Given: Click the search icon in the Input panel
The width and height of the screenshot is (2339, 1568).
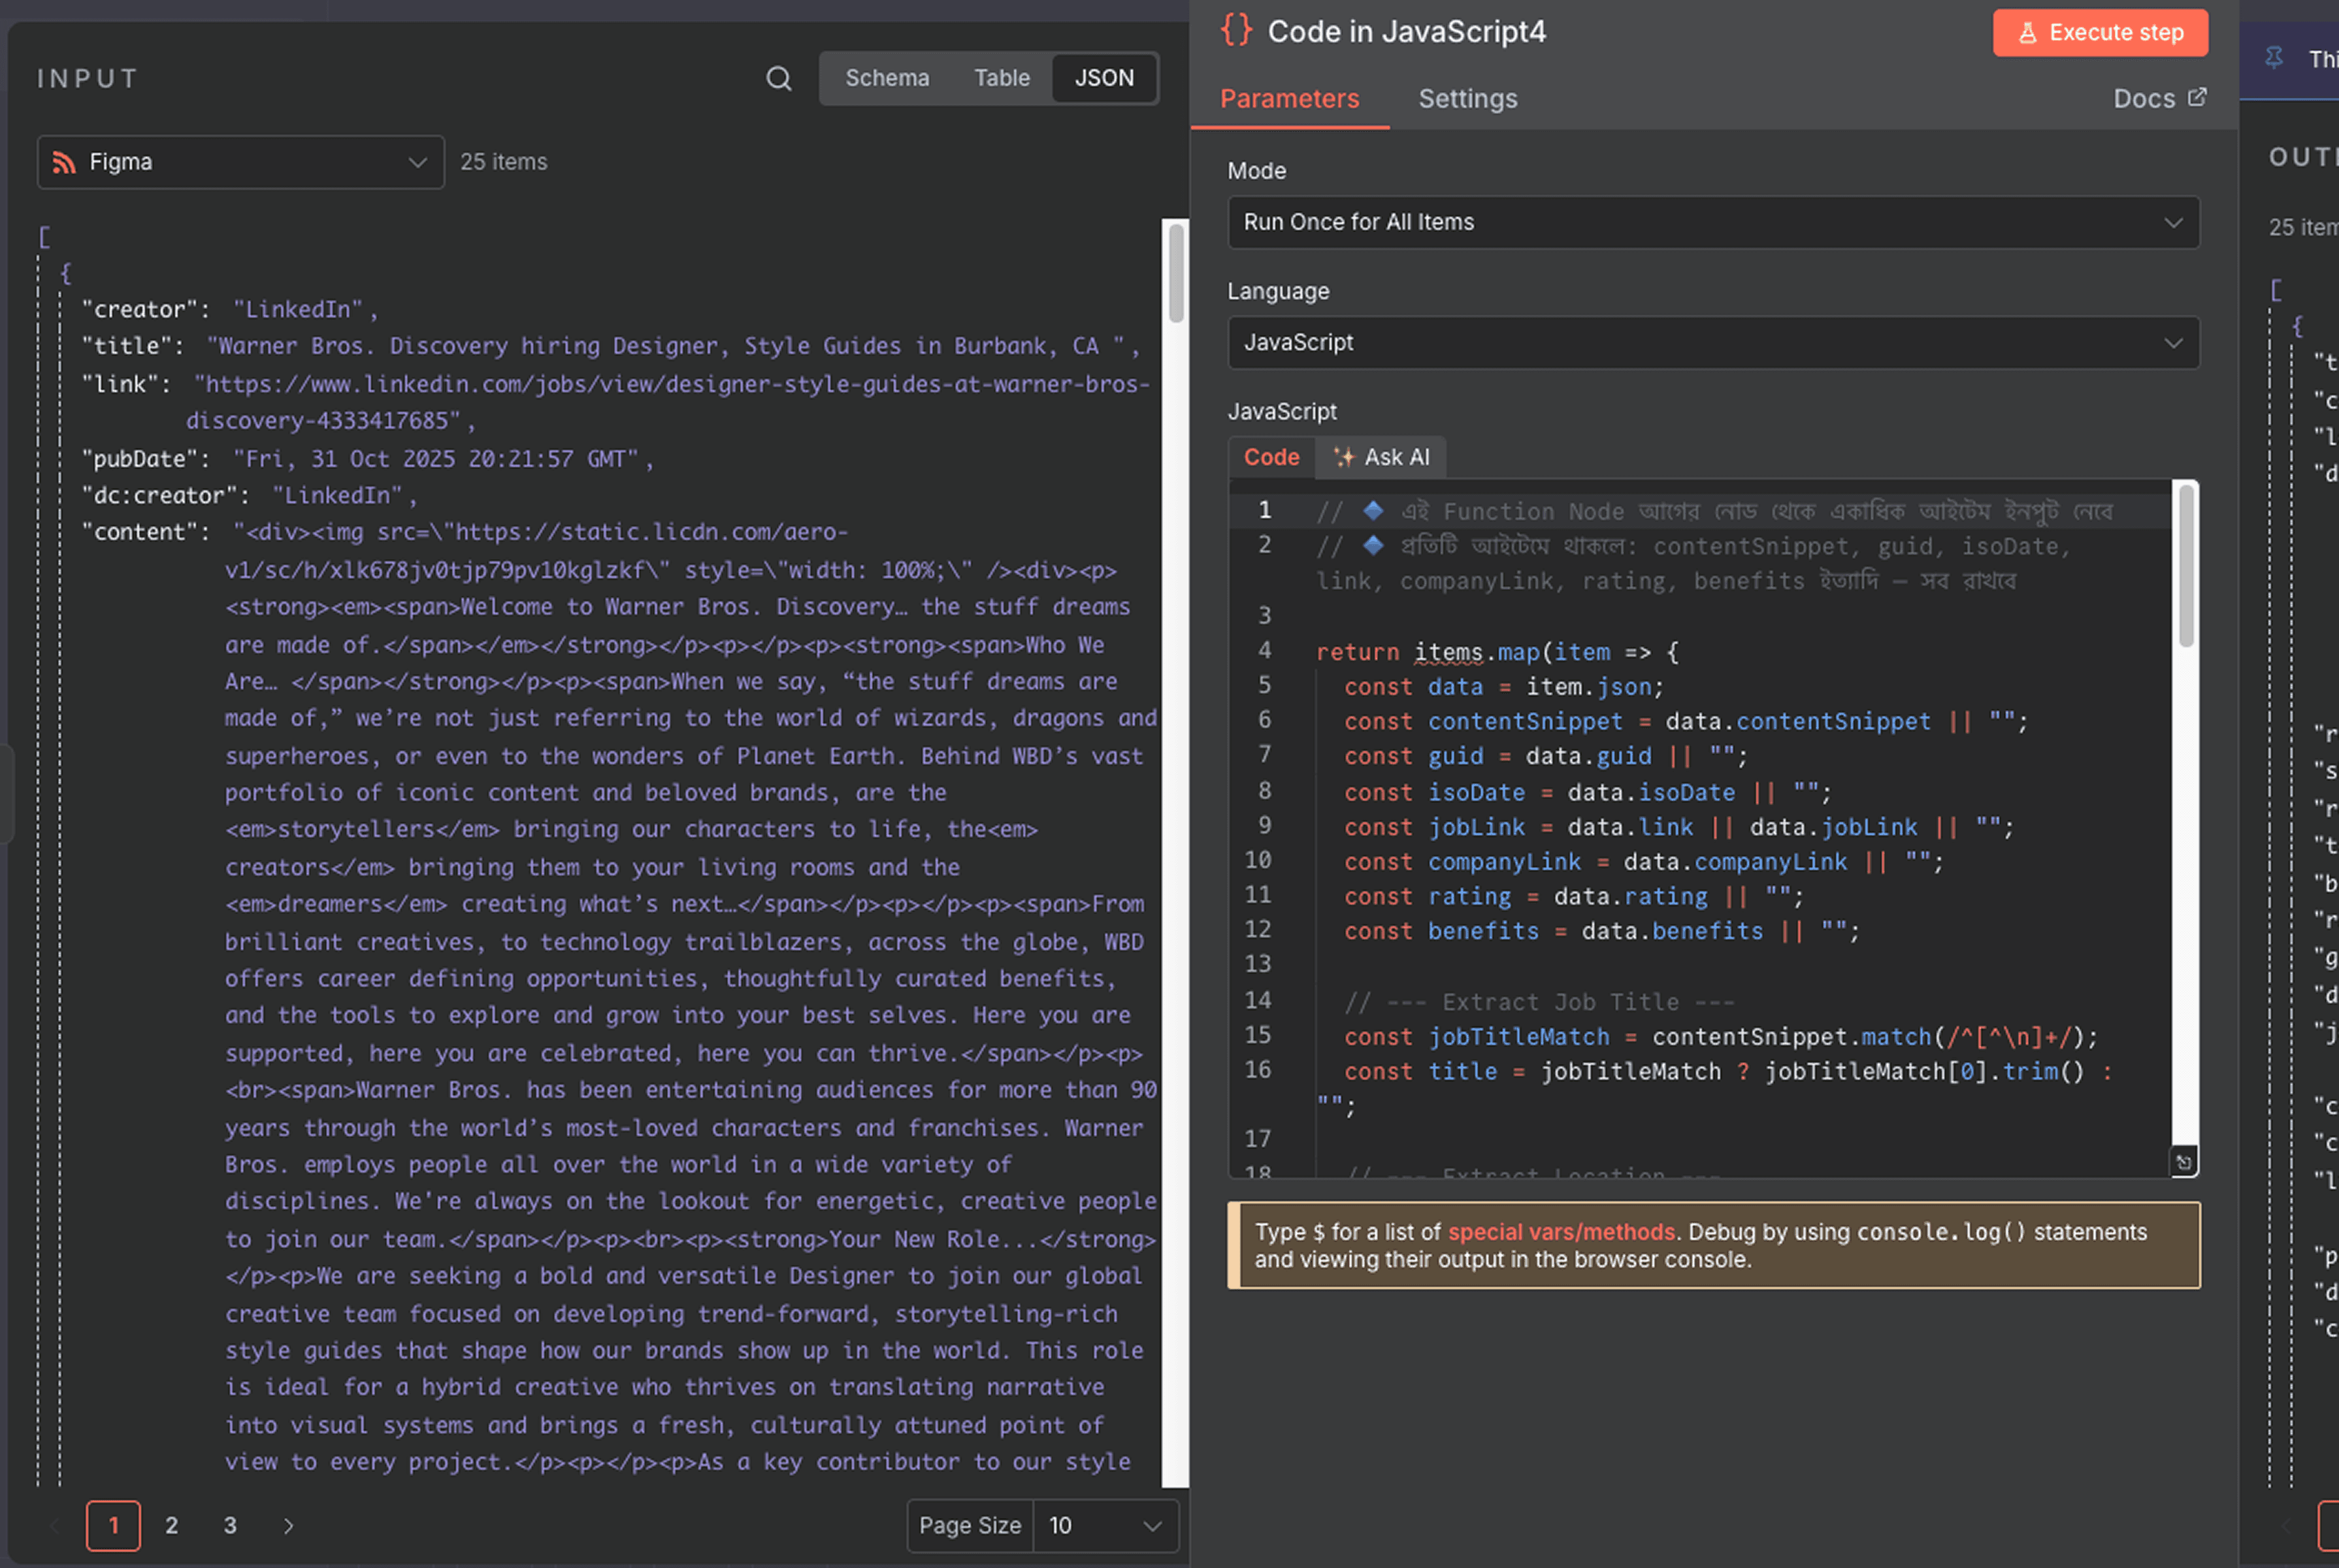Looking at the screenshot, I should click(779, 78).
